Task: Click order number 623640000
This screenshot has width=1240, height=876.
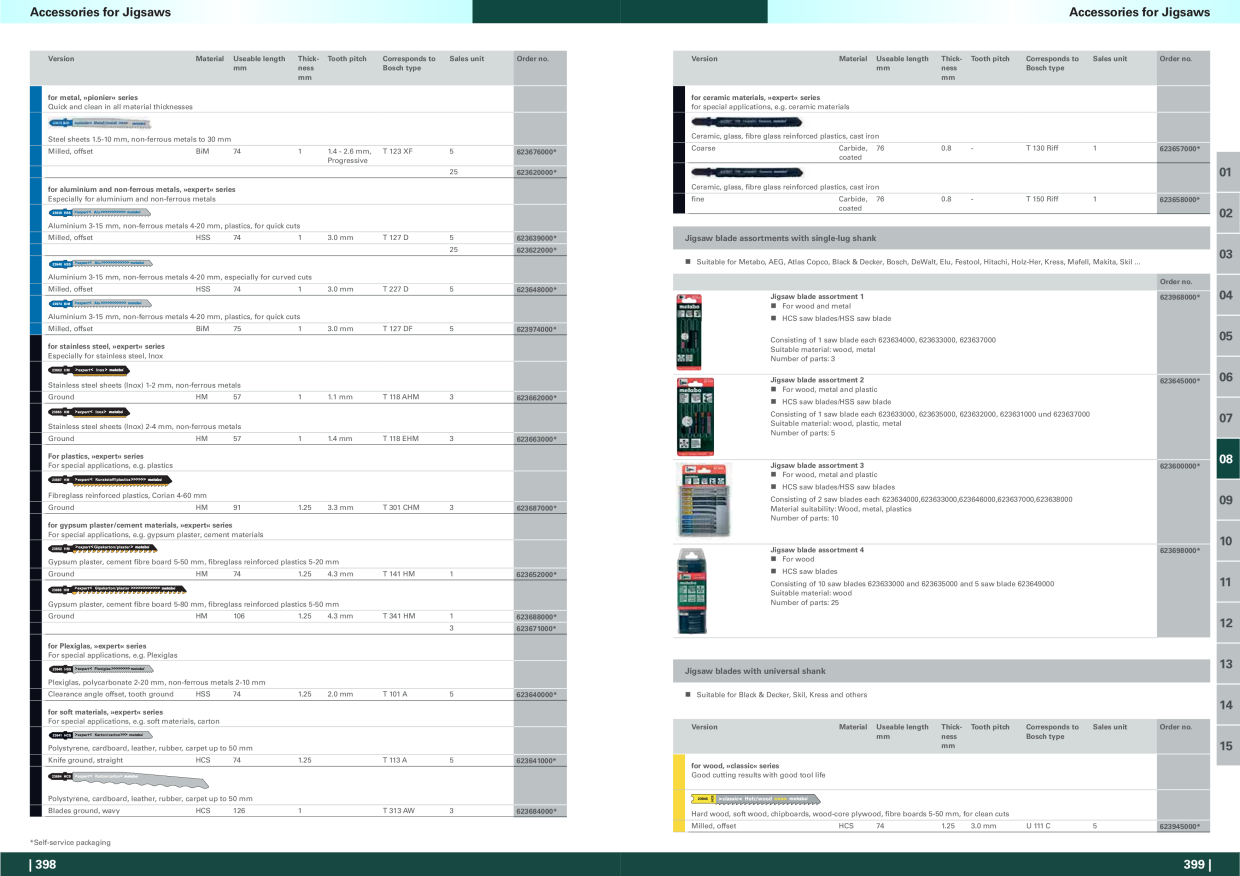Action: (536, 694)
